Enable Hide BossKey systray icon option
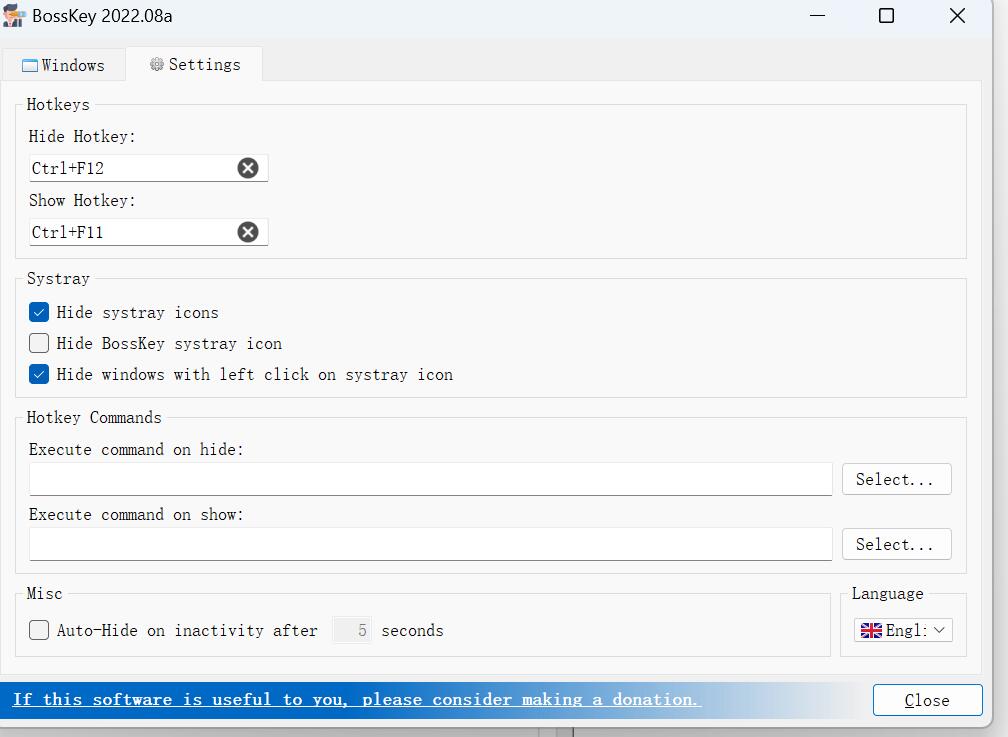This screenshot has width=1008, height=737. pyautogui.click(x=39, y=343)
